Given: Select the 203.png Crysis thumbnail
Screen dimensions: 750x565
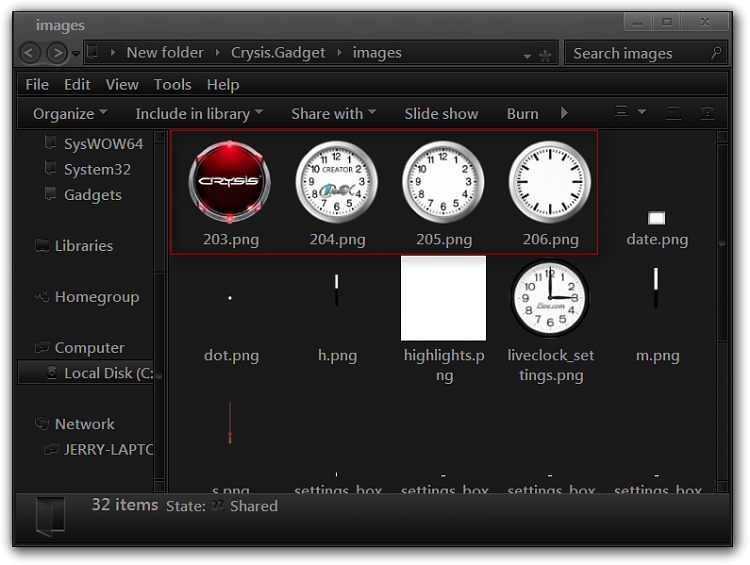Looking at the screenshot, I should pyautogui.click(x=230, y=182).
